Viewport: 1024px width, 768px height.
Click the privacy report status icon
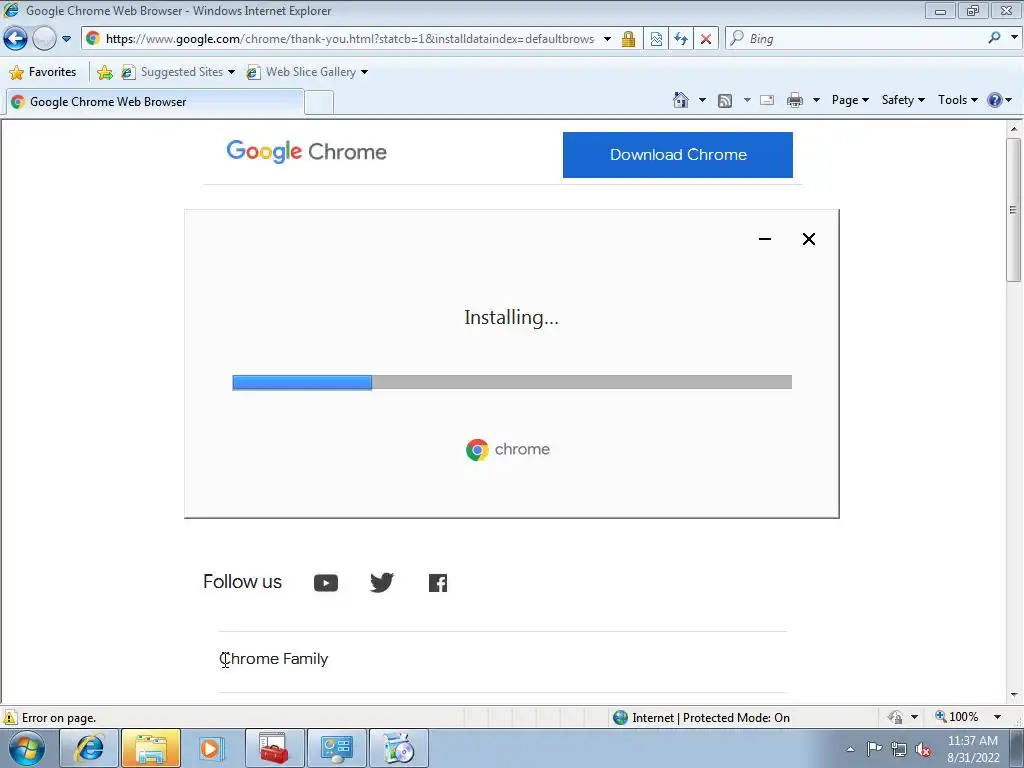(x=895, y=718)
